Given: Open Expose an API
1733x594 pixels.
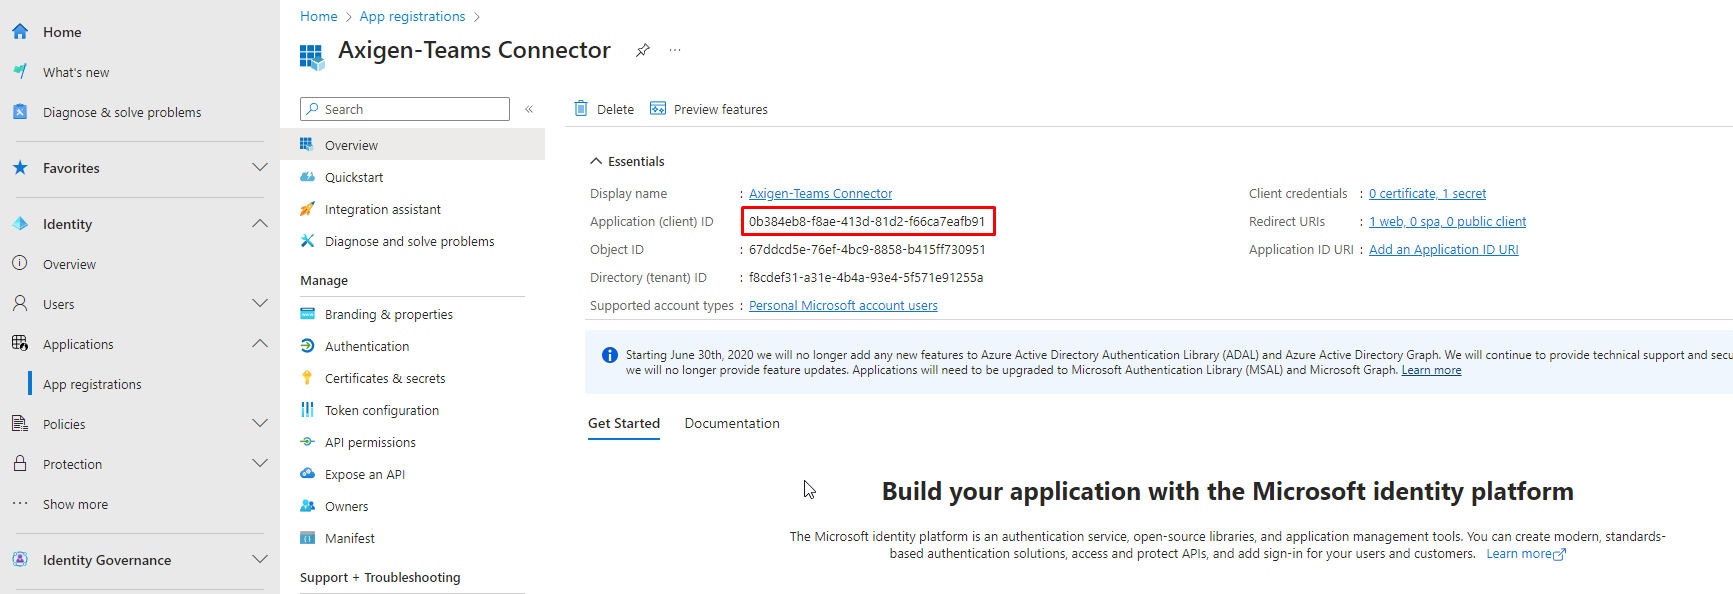Looking at the screenshot, I should [x=364, y=474].
